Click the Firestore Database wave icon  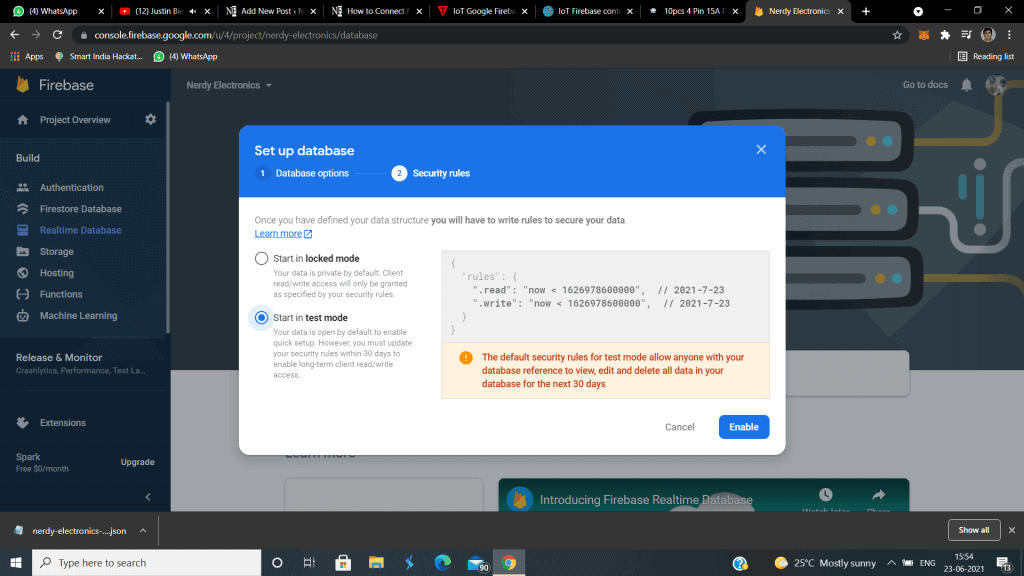tap(23, 209)
